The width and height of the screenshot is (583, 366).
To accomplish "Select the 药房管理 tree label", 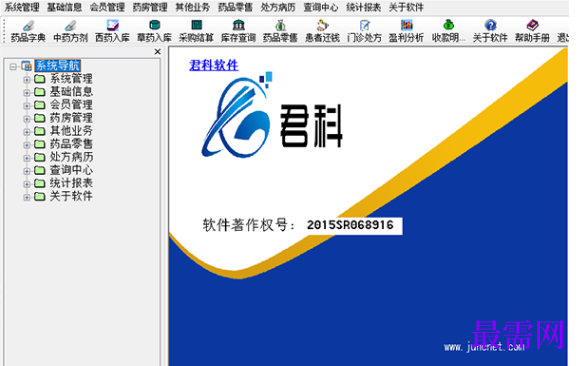I will [x=71, y=118].
